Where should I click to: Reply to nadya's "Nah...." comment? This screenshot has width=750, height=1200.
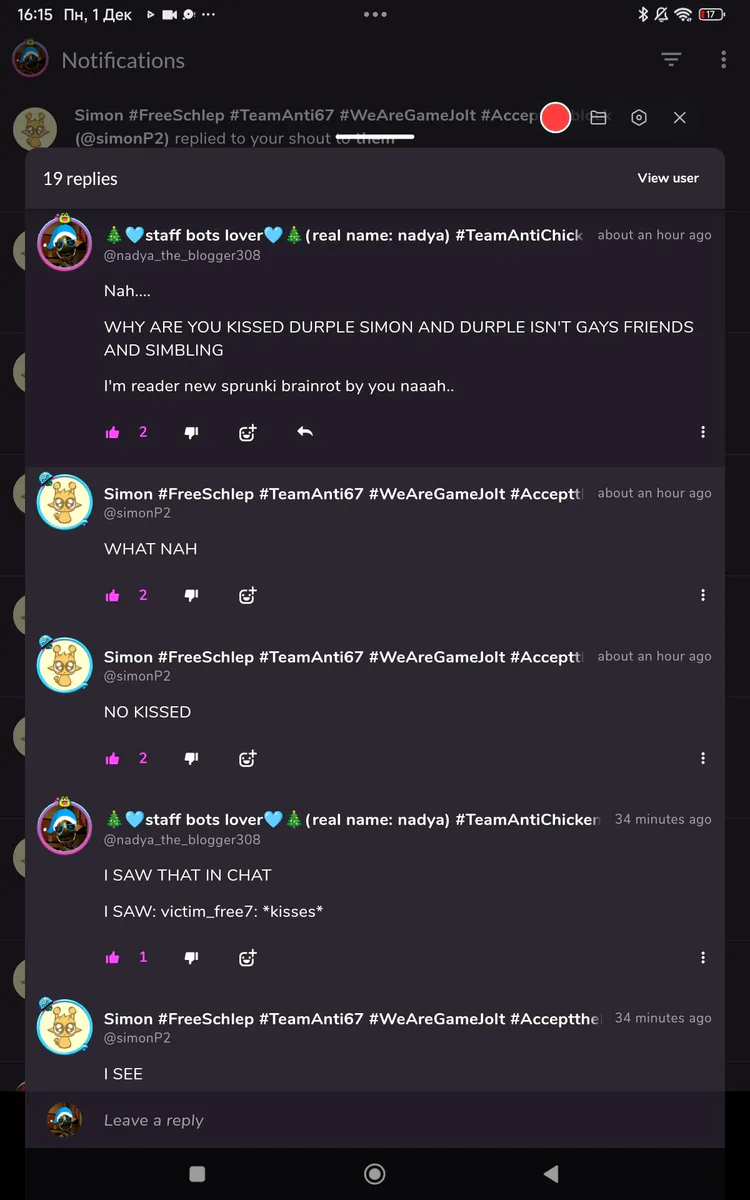point(305,432)
